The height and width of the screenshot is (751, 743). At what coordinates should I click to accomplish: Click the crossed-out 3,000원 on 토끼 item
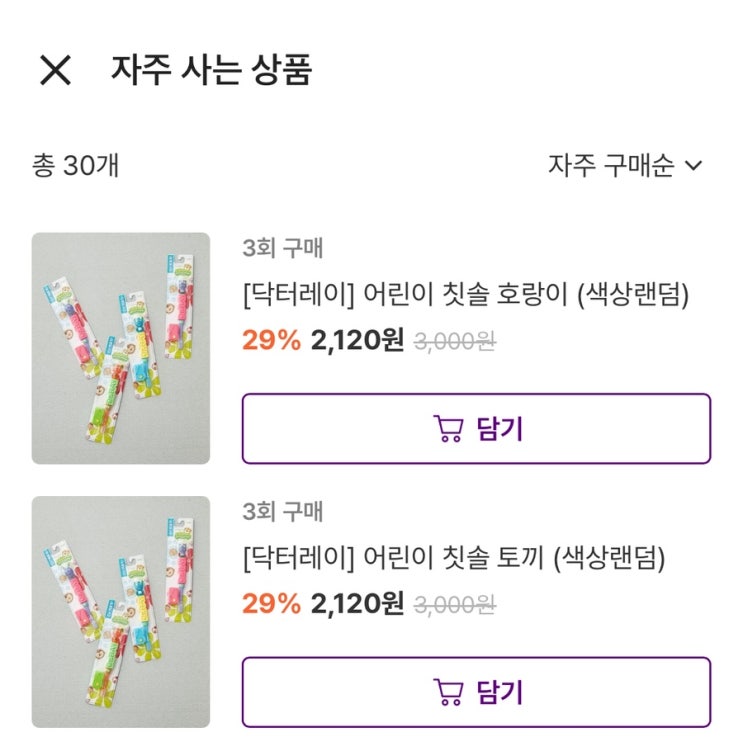455,605
